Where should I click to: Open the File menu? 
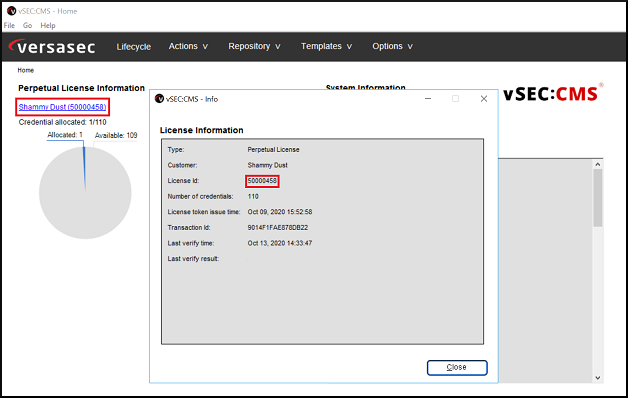tap(9, 25)
